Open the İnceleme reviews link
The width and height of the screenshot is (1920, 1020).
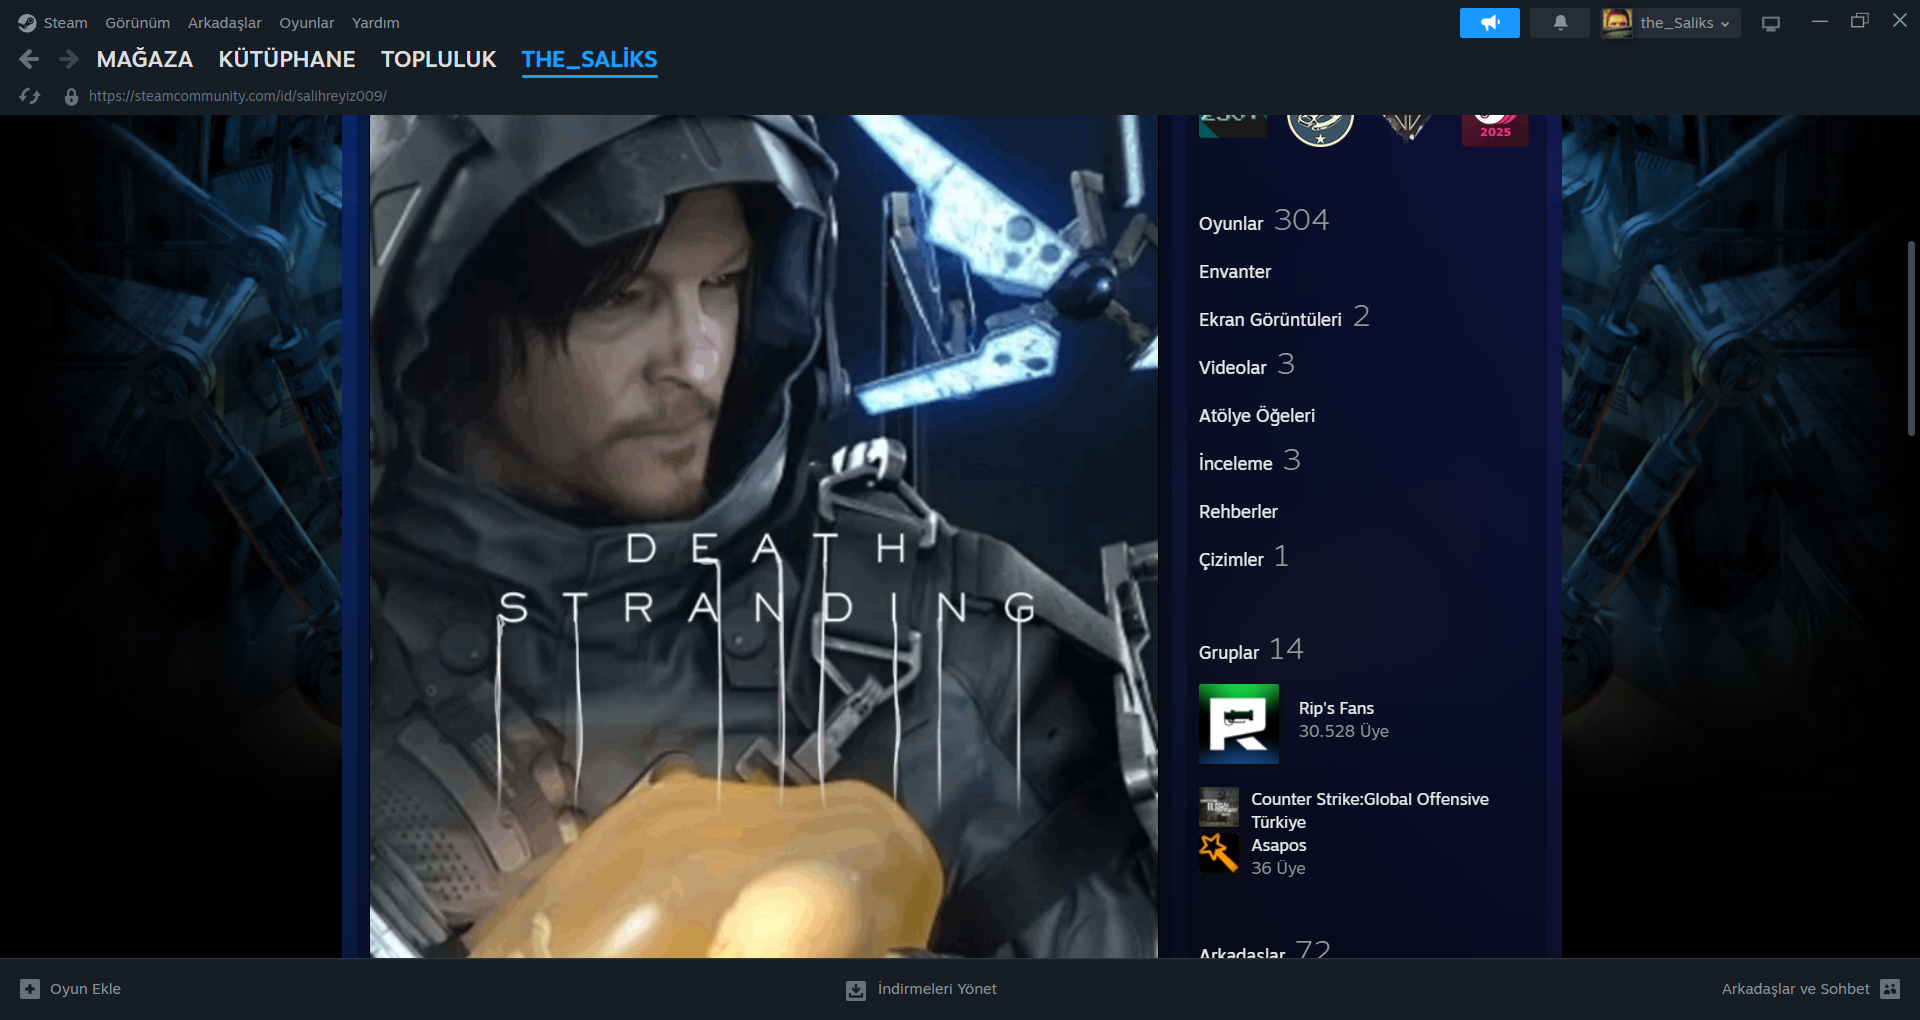point(1250,462)
